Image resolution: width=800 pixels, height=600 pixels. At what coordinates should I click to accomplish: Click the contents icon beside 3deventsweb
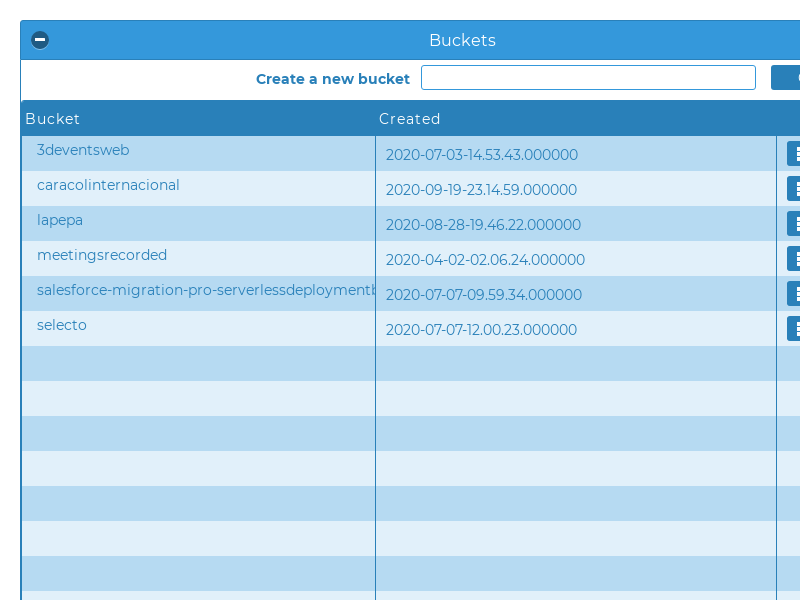click(795, 154)
